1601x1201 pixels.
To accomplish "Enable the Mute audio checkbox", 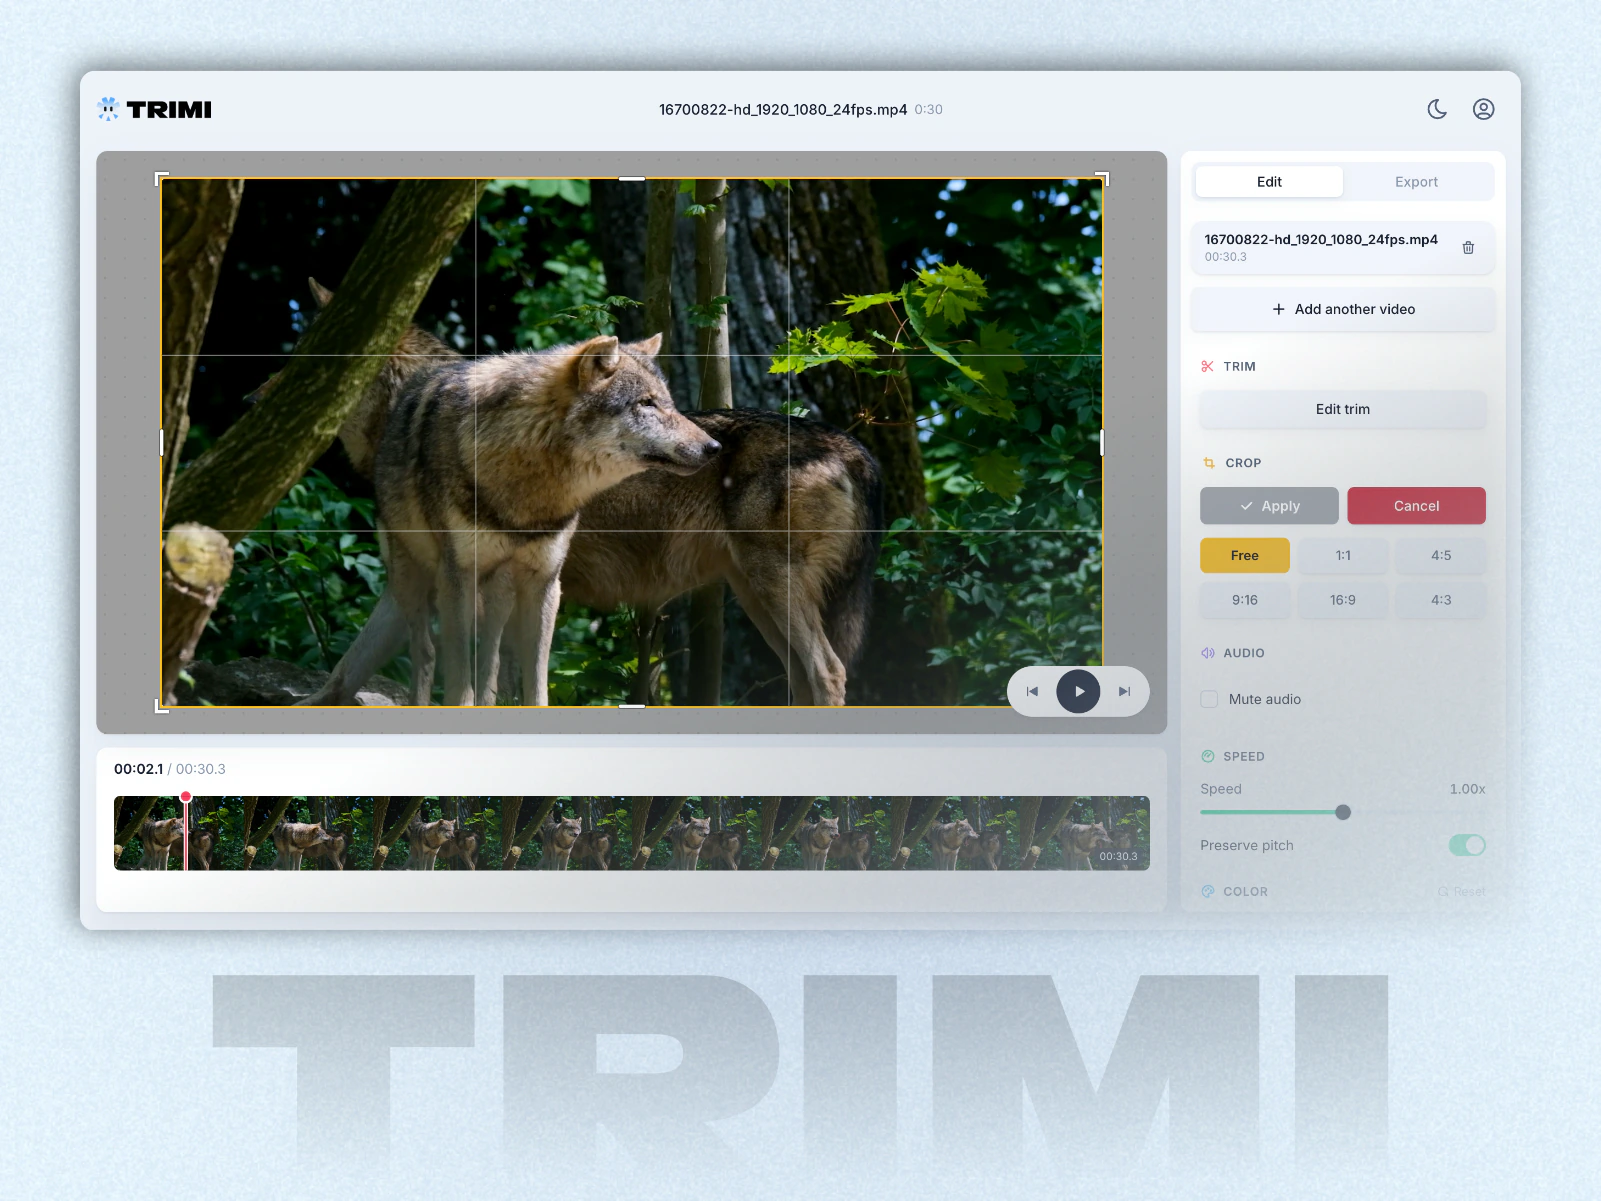I will (1209, 699).
